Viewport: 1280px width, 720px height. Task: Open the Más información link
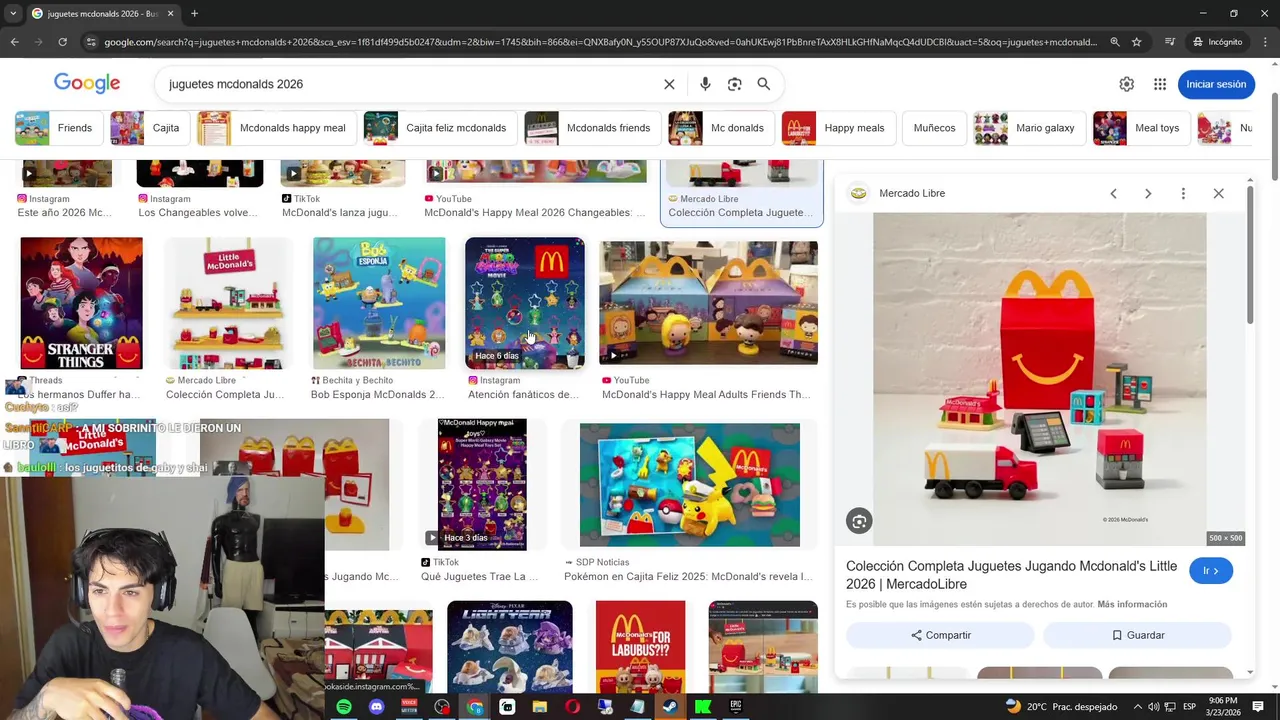(x=1132, y=604)
